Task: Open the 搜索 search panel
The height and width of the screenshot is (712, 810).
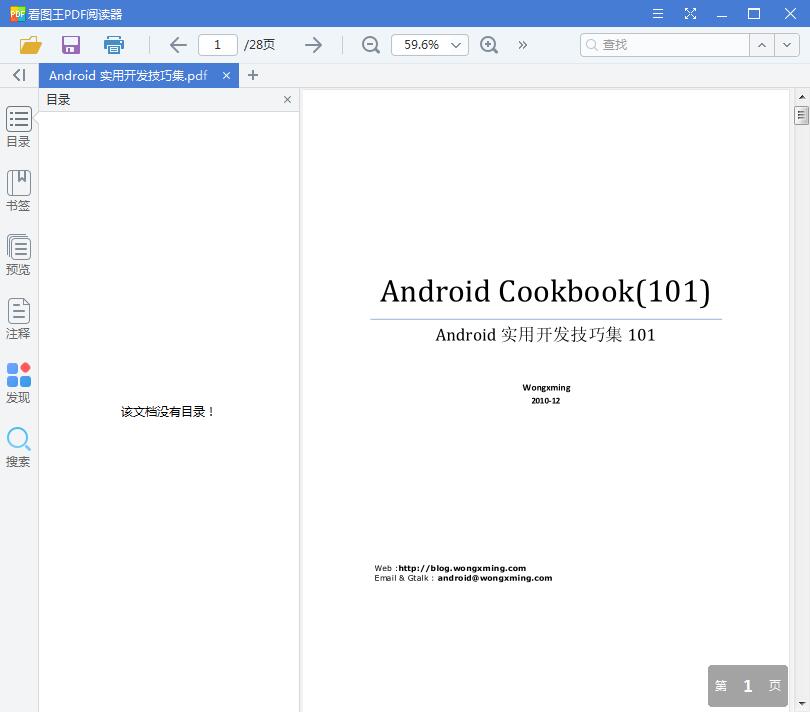Action: pyautogui.click(x=18, y=446)
